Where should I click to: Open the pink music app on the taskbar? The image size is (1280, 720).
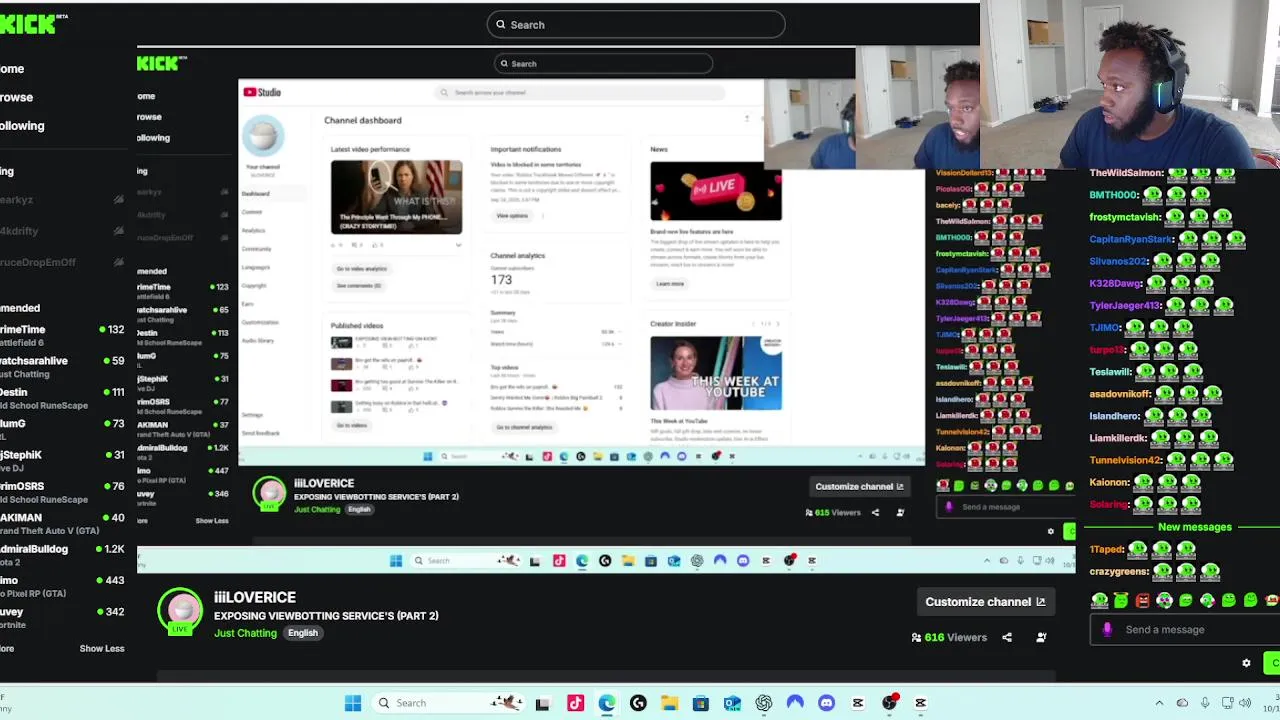(575, 703)
